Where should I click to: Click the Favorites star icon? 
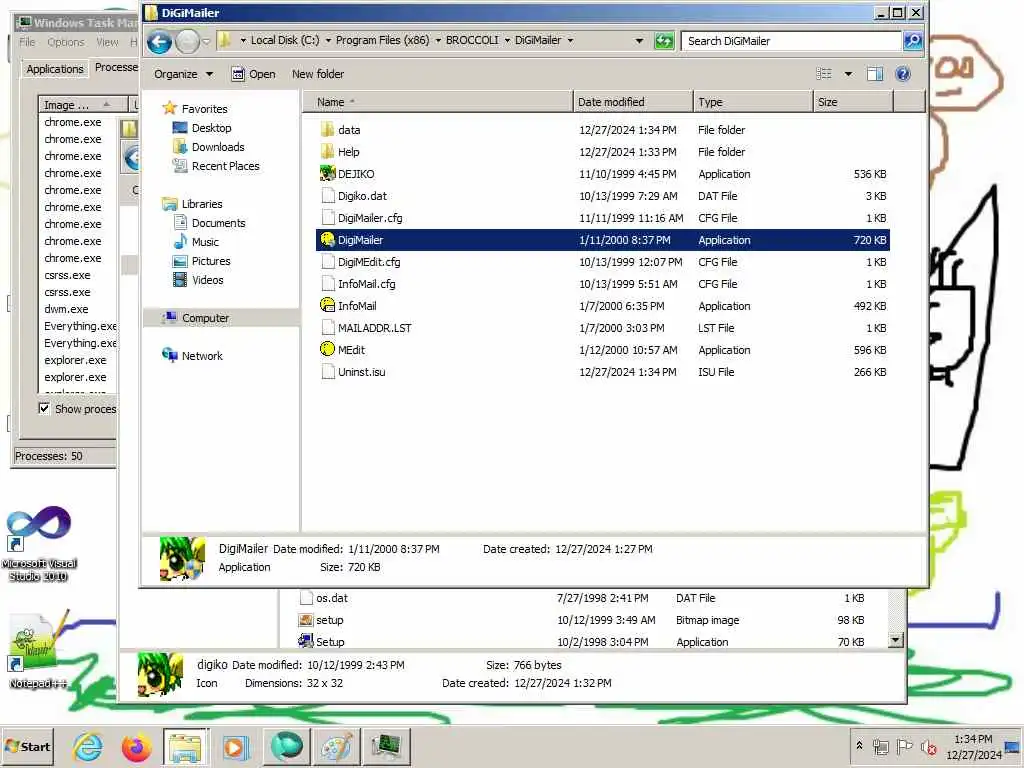[x=170, y=108]
